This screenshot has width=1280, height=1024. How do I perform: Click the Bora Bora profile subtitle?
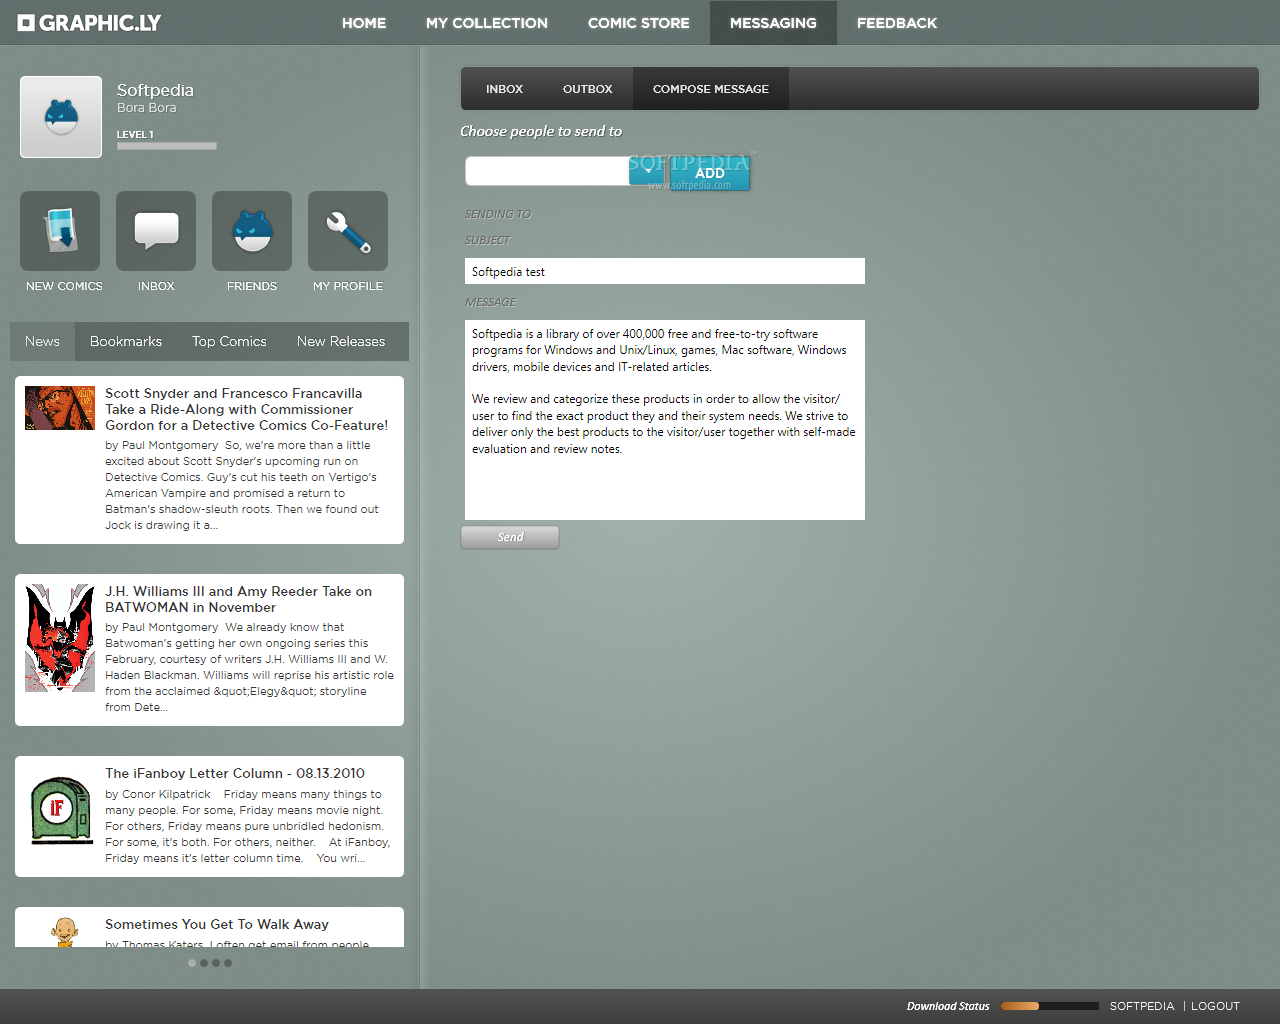(x=146, y=108)
